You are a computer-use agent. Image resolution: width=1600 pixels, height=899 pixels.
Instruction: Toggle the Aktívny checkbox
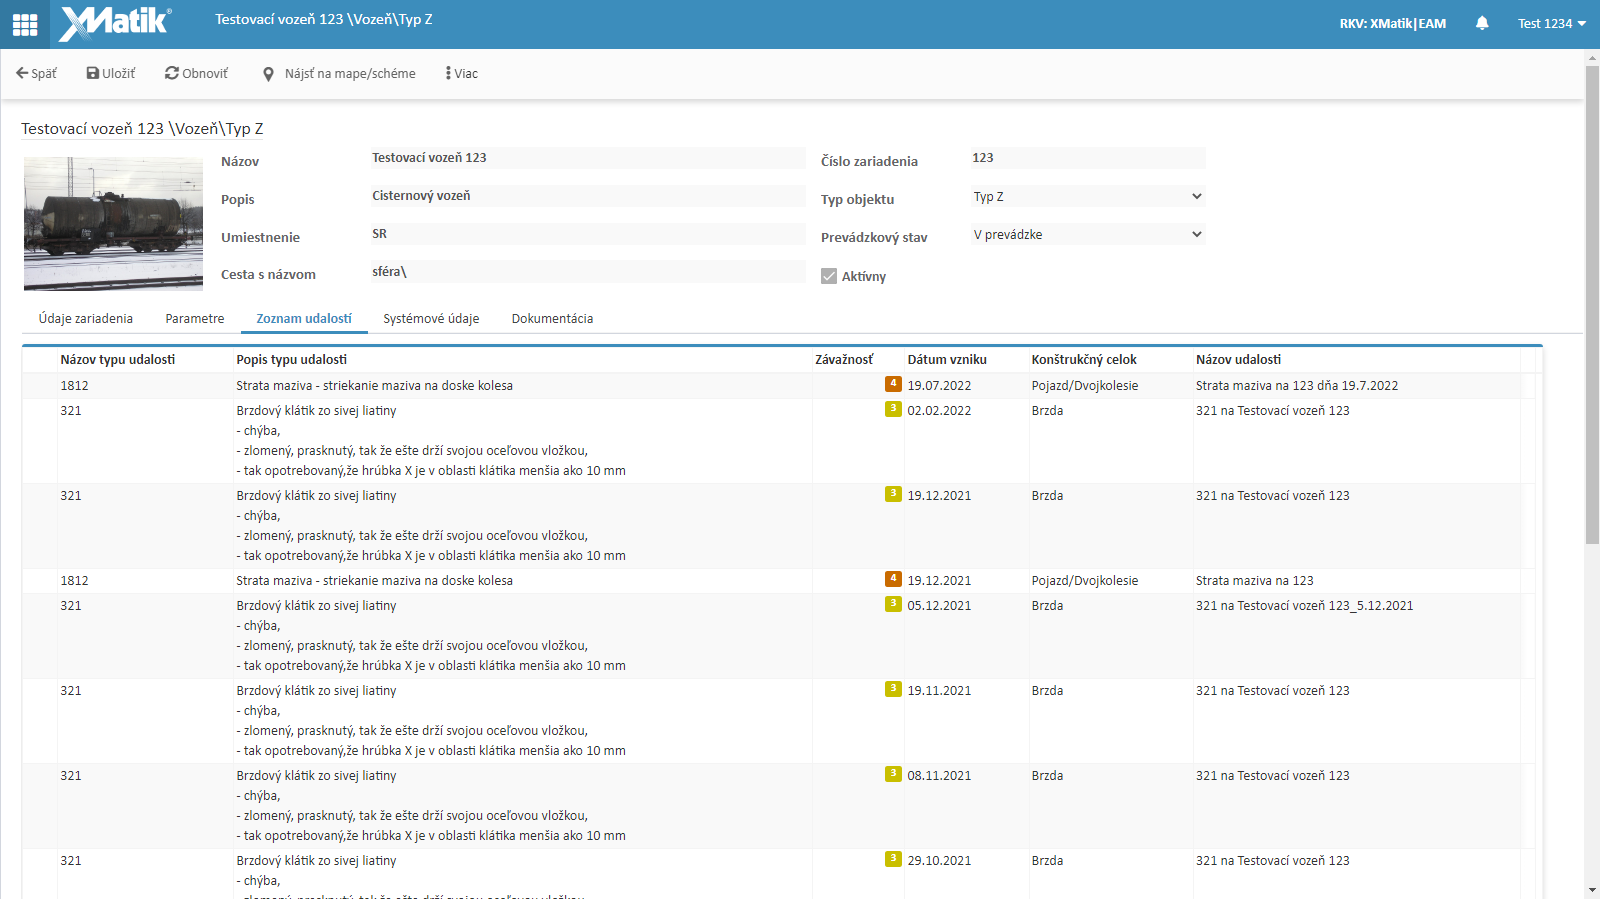(x=829, y=276)
